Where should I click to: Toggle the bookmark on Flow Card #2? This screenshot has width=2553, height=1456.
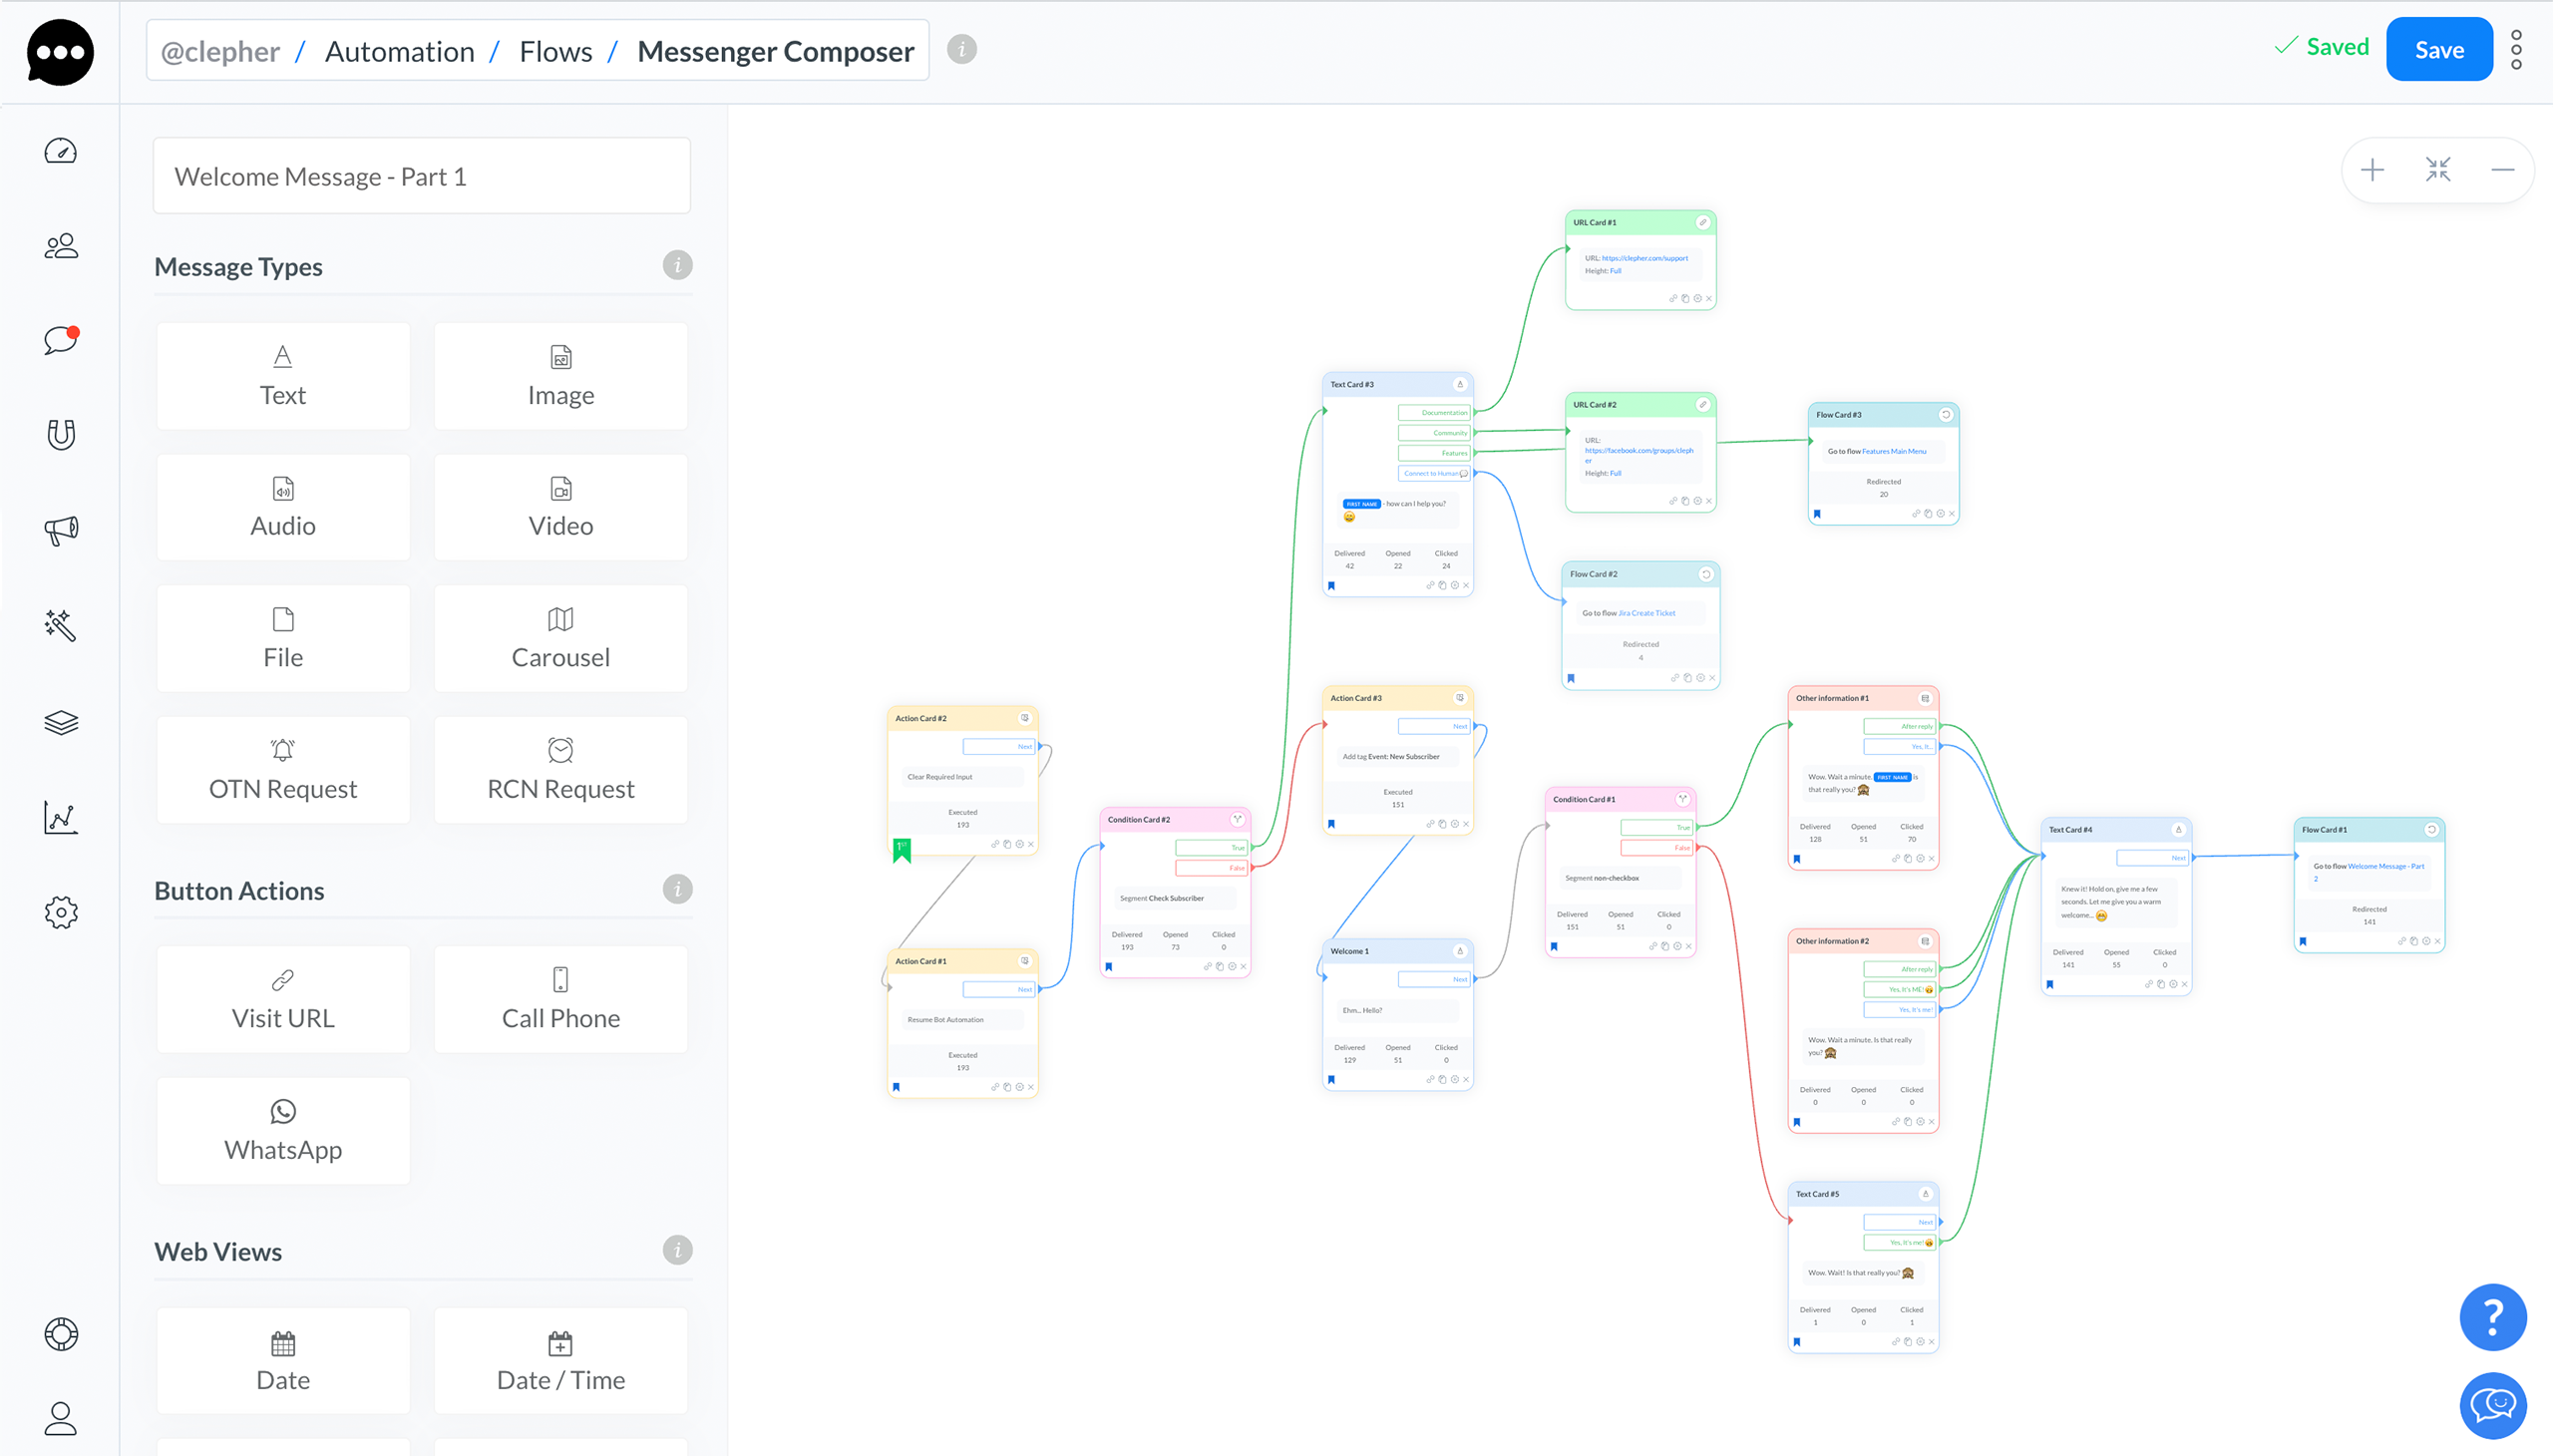(1573, 678)
